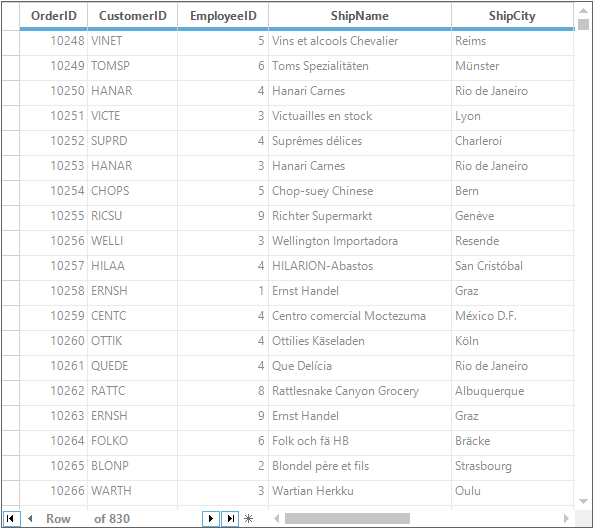Go to next record button
This screenshot has height=529, width=594.
click(211, 518)
